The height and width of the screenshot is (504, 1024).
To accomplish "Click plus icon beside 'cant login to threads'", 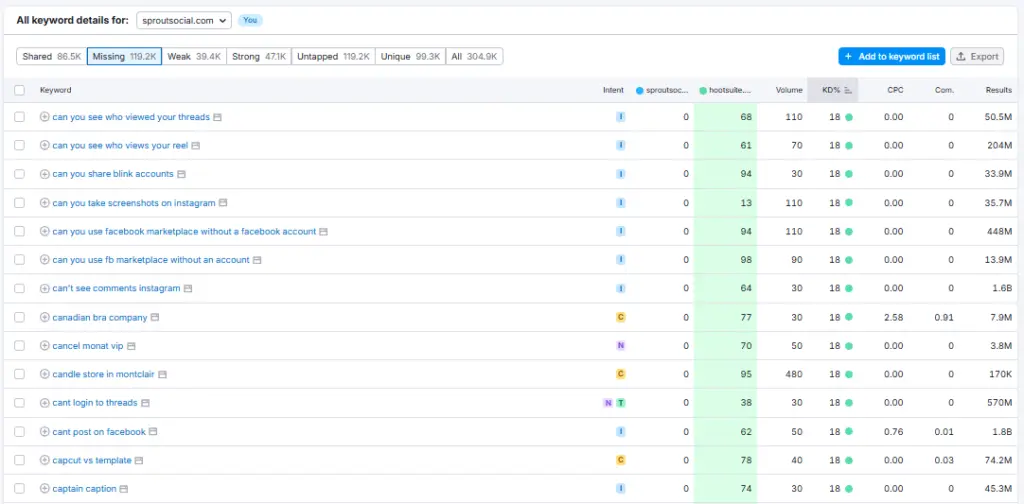I will [x=45, y=403].
